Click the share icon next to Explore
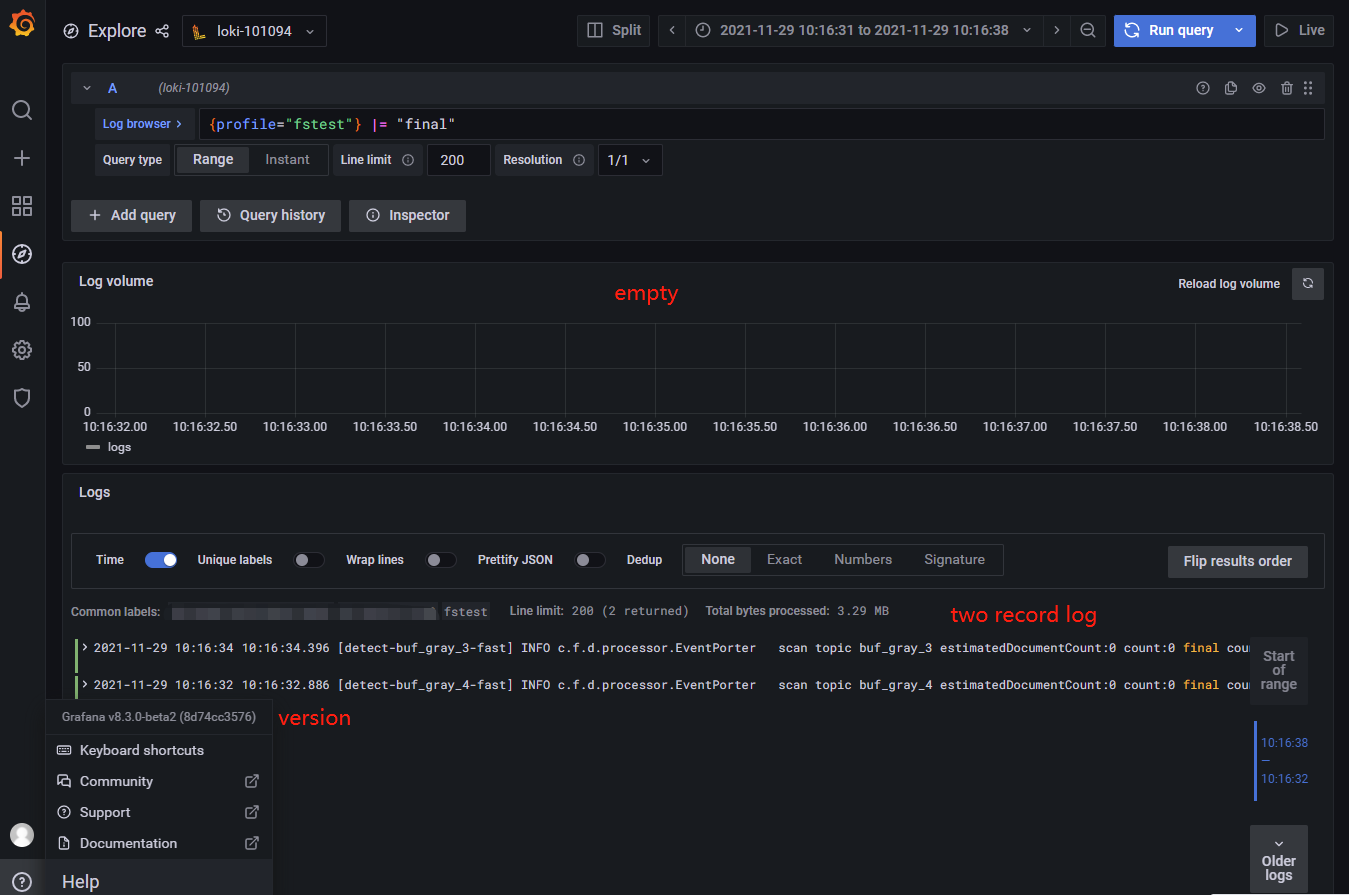The height and width of the screenshot is (895, 1349). coord(163,31)
